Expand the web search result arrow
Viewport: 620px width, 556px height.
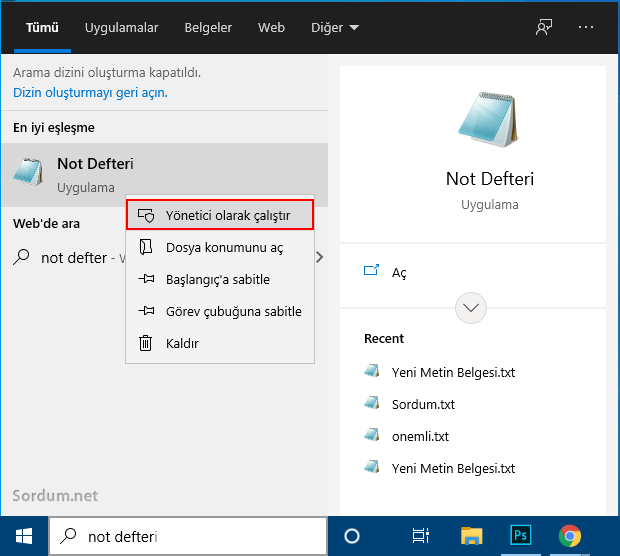pyautogui.click(x=319, y=257)
